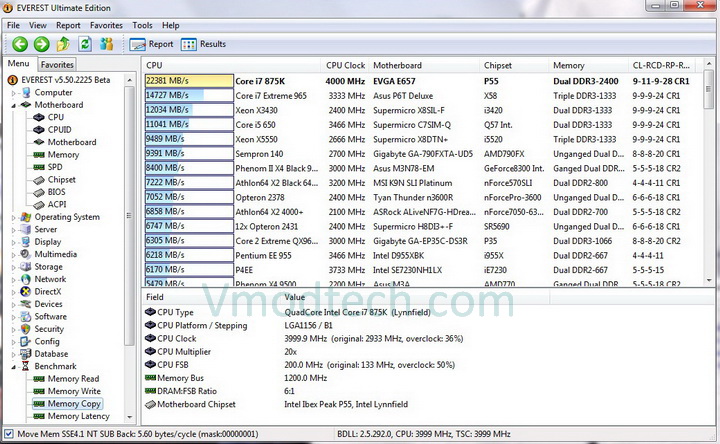Sort by the CL-RCD-RP-R... column header
The height and width of the screenshot is (444, 720).
[662, 65]
